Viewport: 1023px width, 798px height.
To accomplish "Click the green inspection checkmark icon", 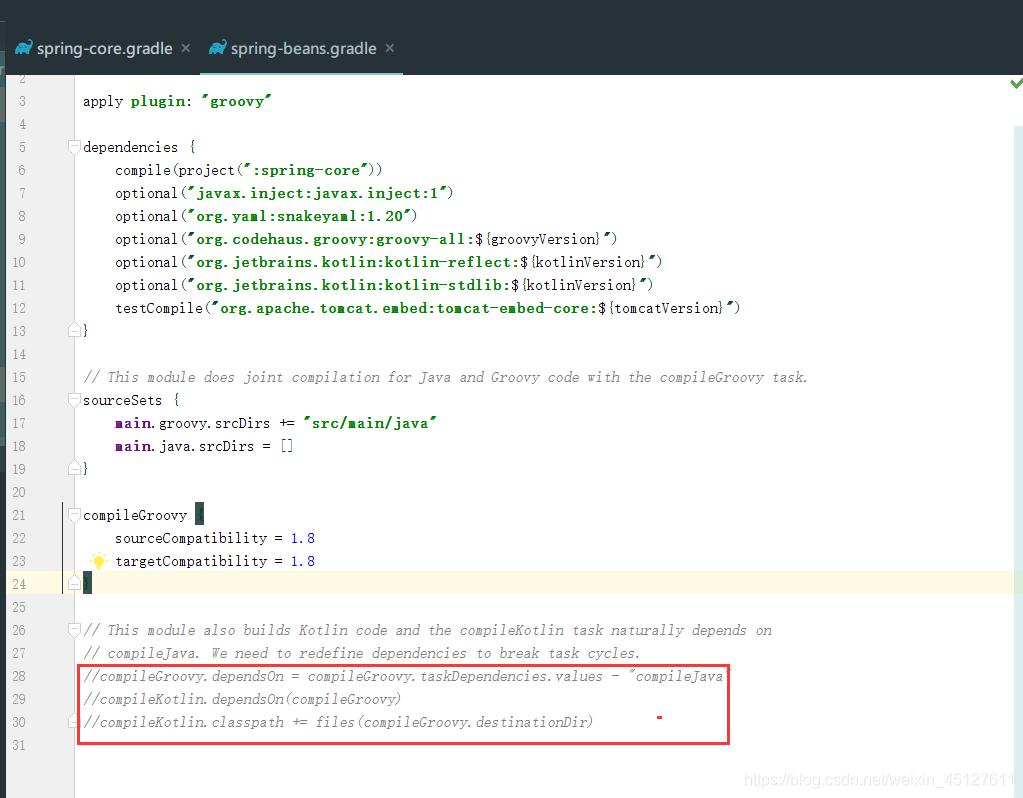I will (x=1016, y=84).
